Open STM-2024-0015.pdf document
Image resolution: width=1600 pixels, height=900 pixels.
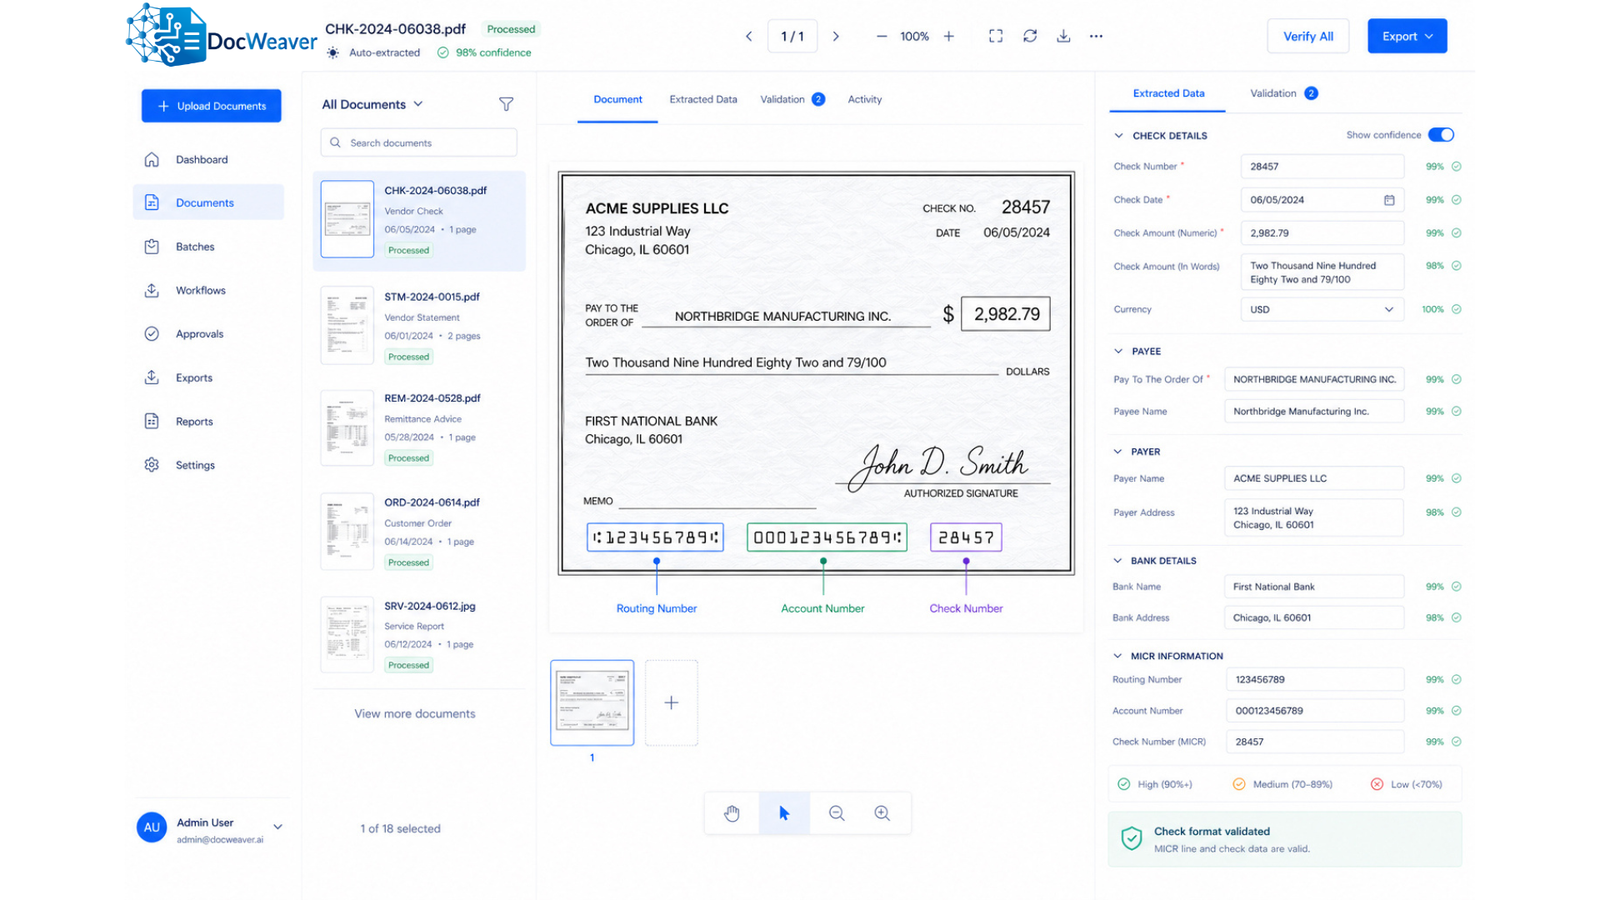coord(419,326)
